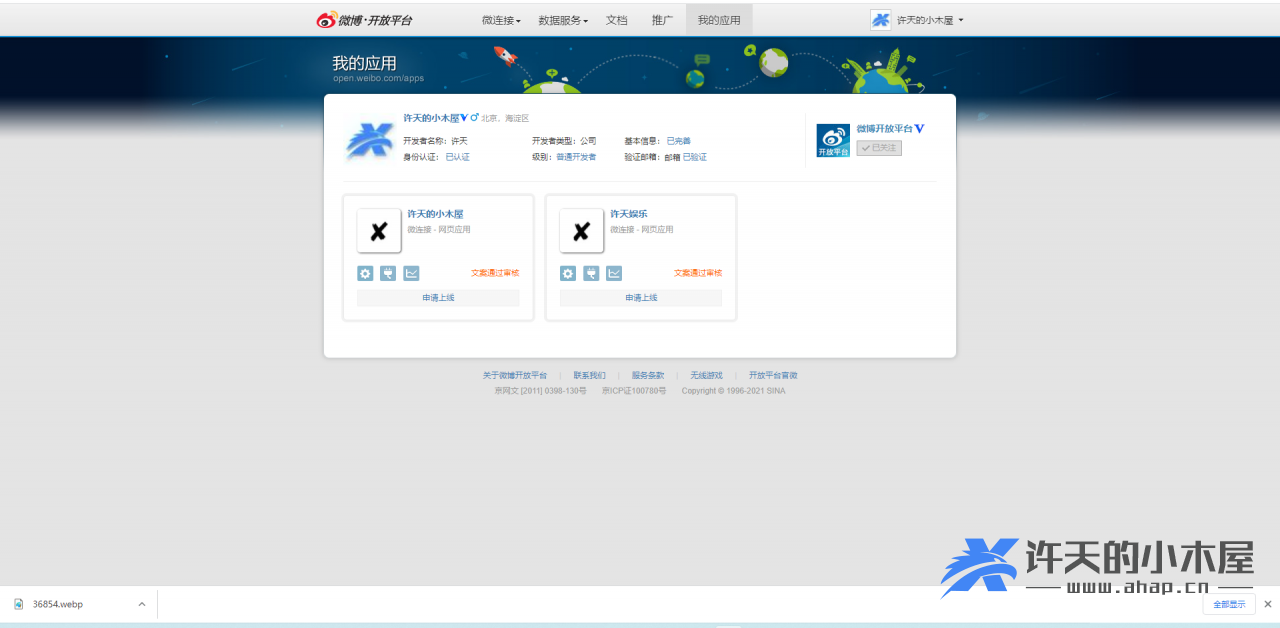1280x628 pixels.
Task: Click user avatar in top navigation bar
Action: [x=880, y=20]
